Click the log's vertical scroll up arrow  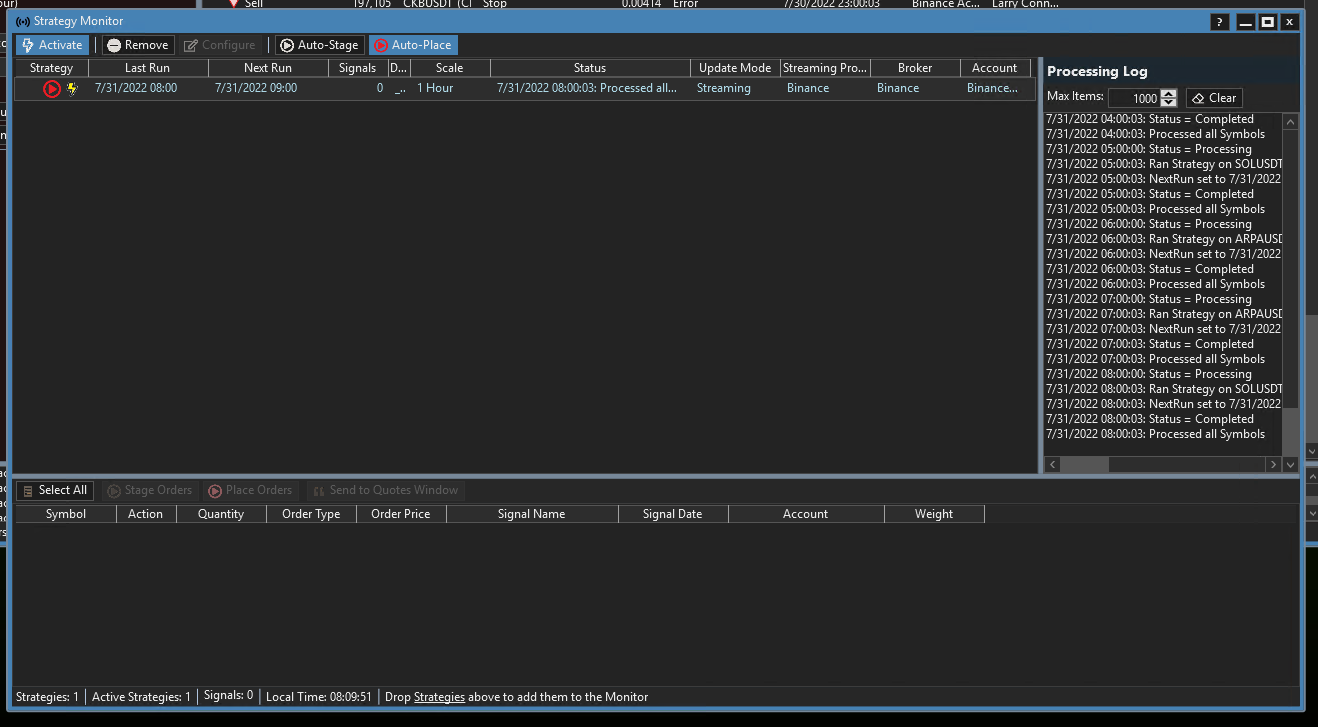coord(1290,122)
